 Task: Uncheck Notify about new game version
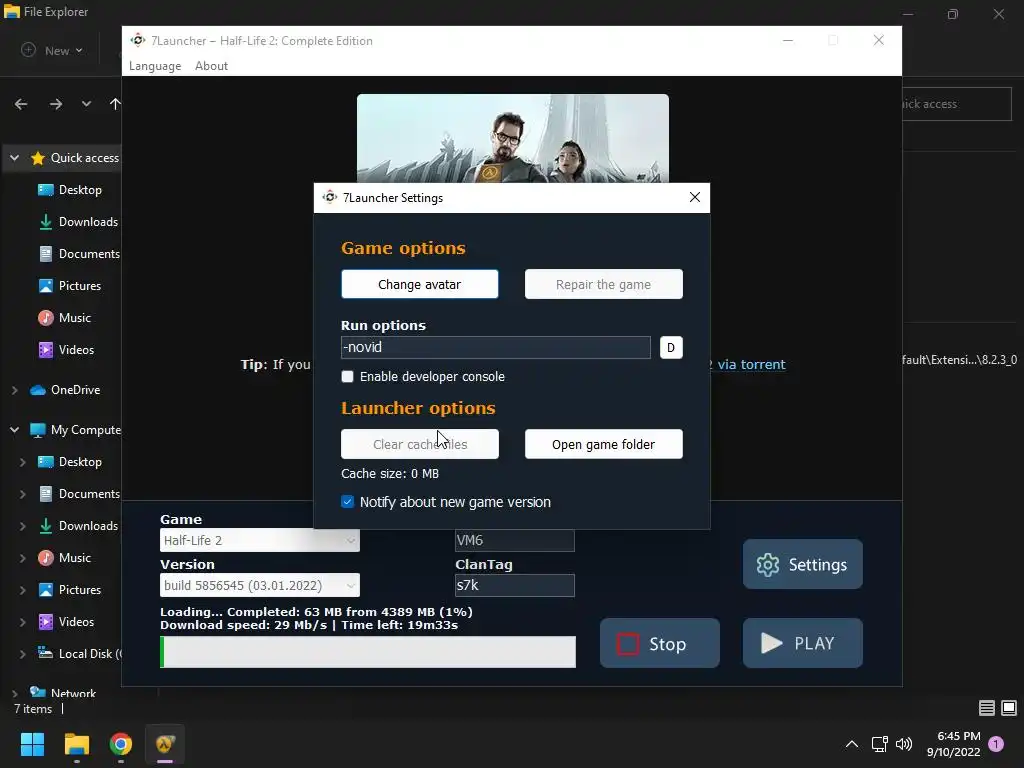[x=347, y=502]
